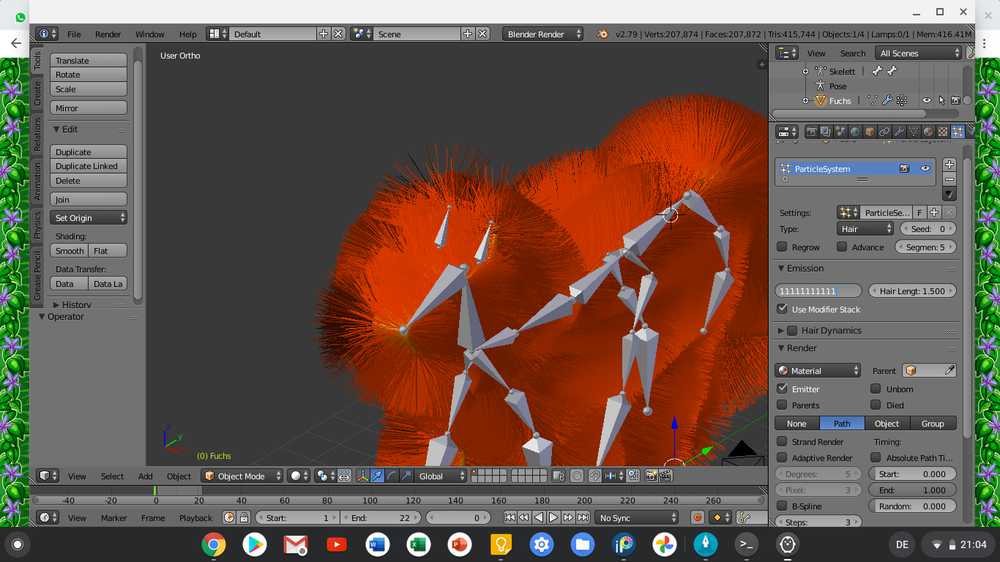Screen dimensions: 1000x562
Task: Click the Hair Length value field
Action: [911, 291]
